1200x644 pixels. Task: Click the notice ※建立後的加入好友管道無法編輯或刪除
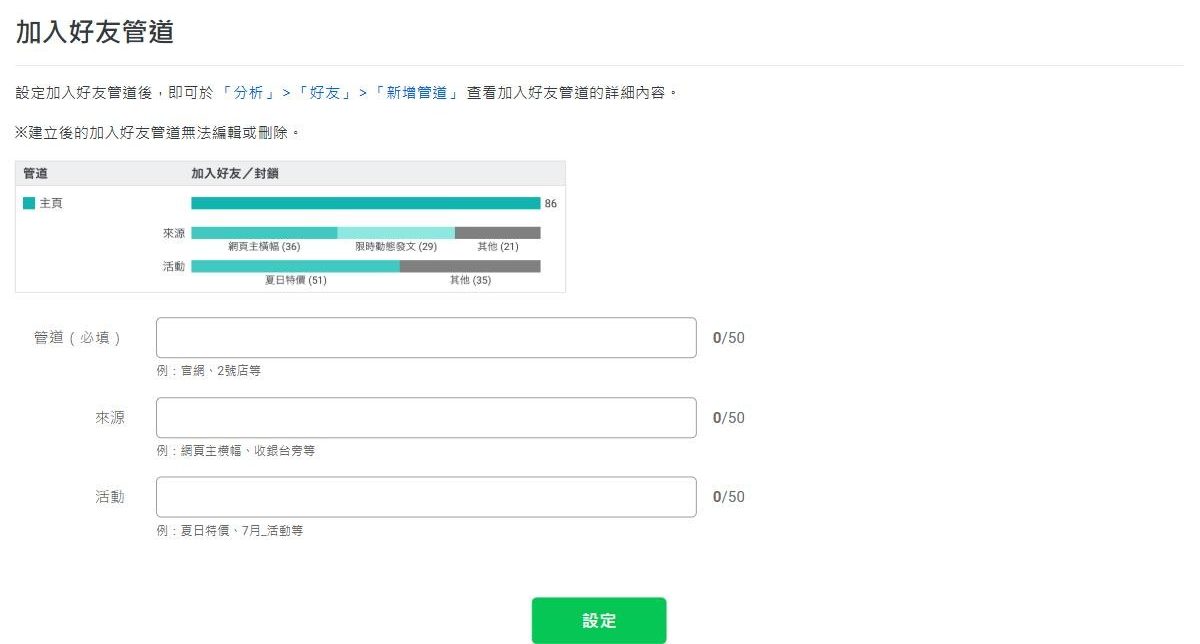(158, 132)
